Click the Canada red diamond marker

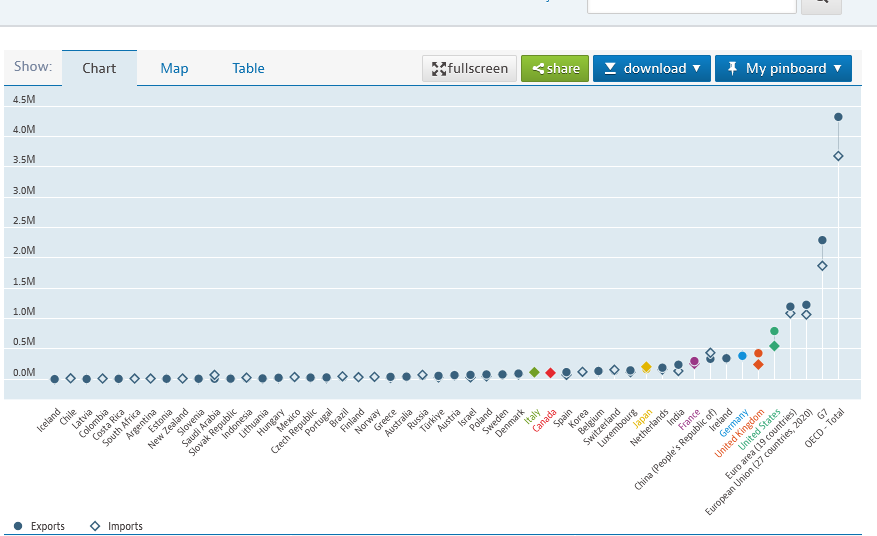[x=550, y=373]
